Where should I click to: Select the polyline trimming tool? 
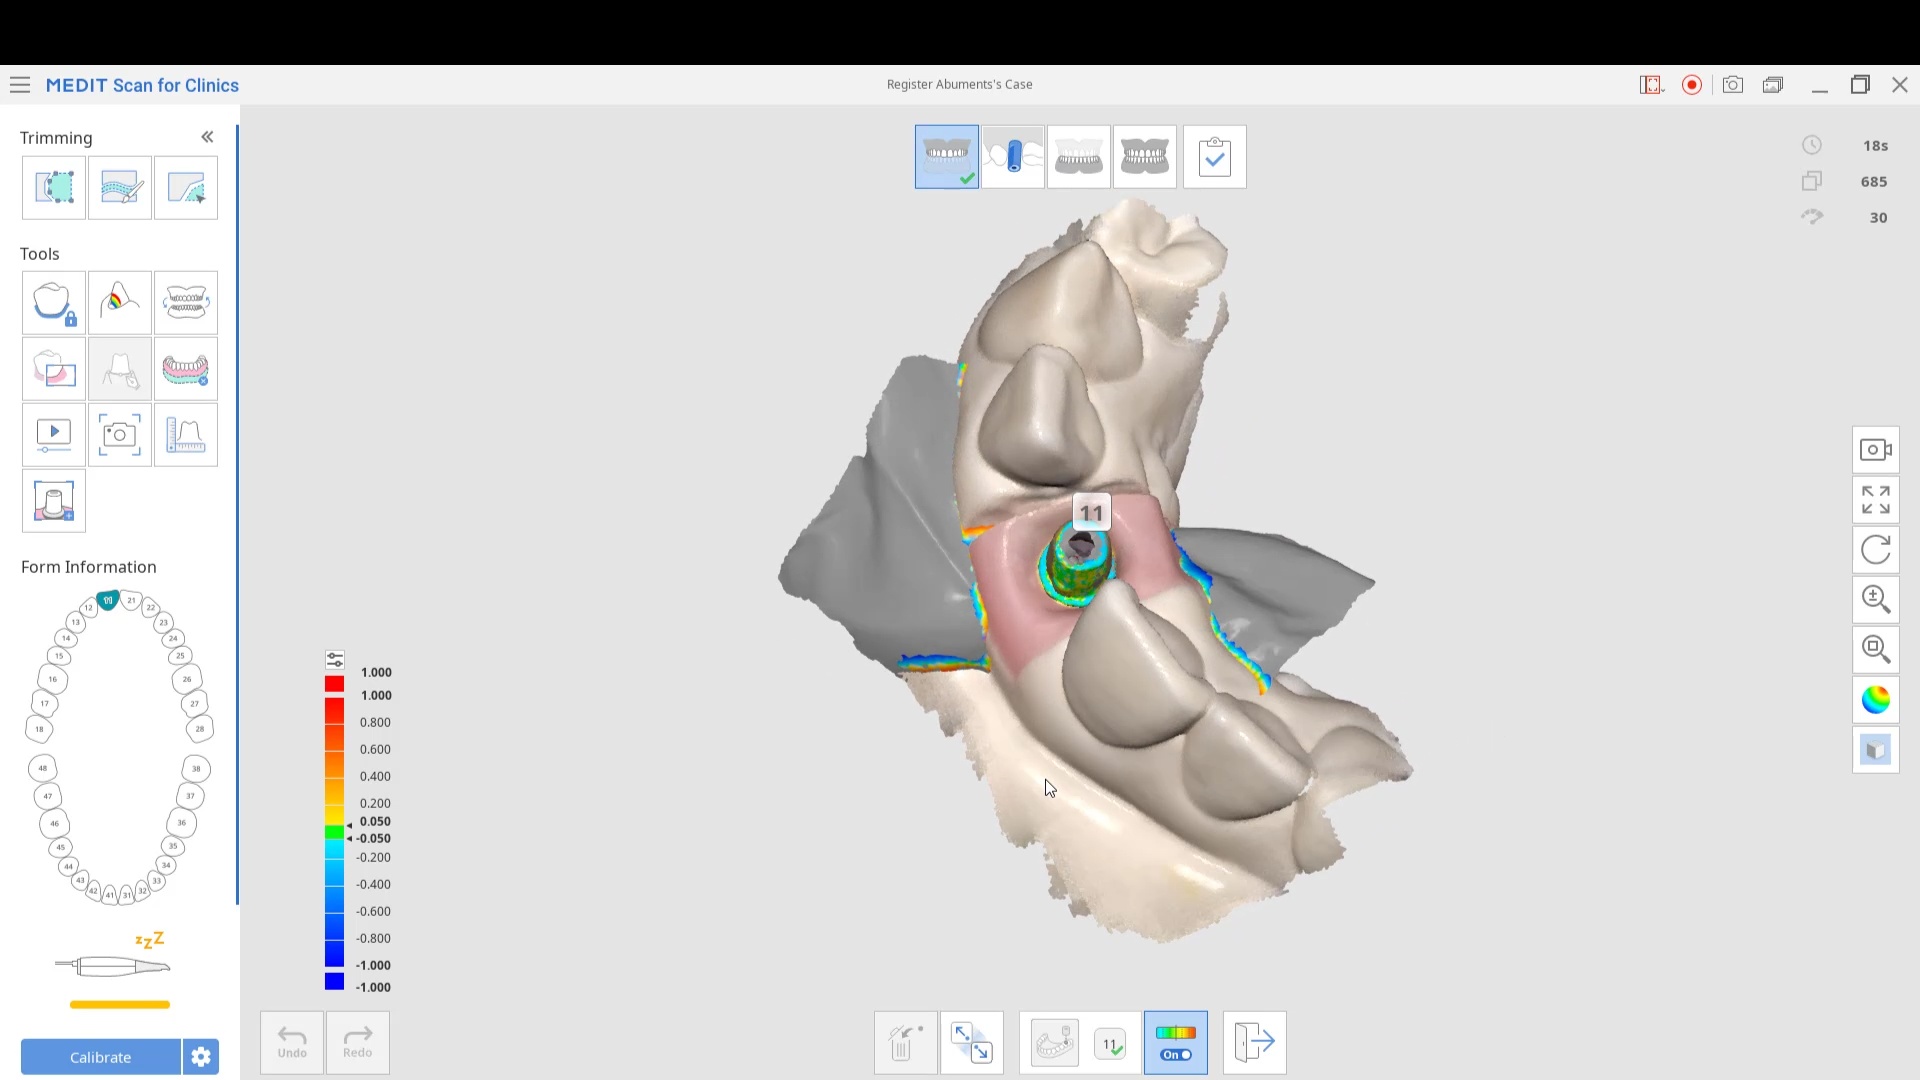(x=54, y=187)
